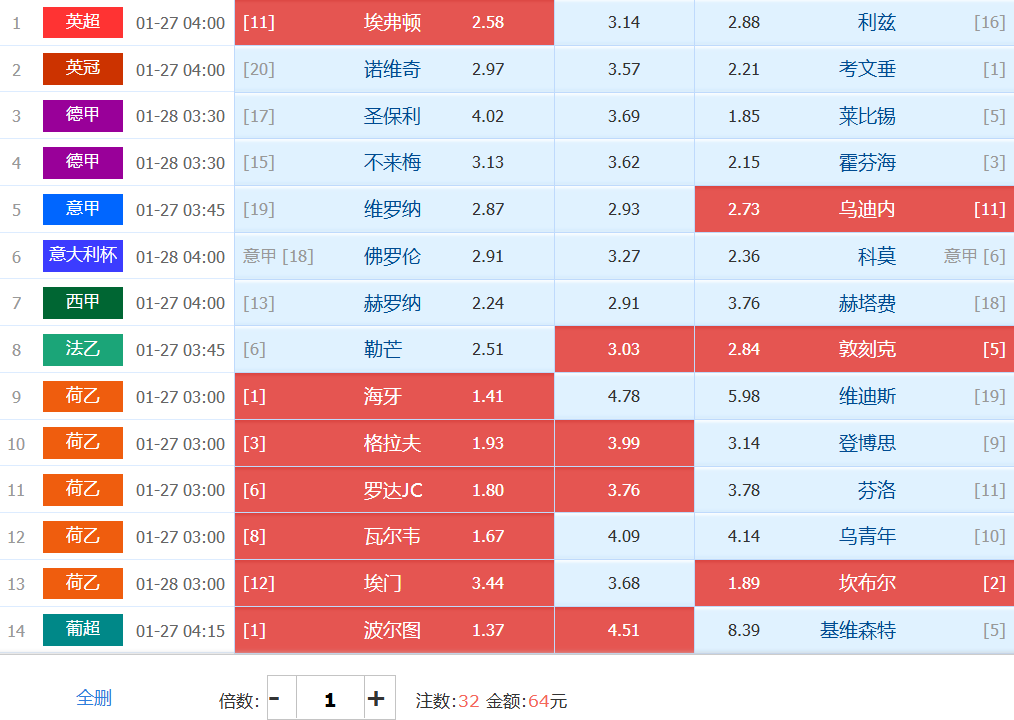Image resolution: width=1014 pixels, height=720 pixels.
Task: Deselect 乌迪内 away win odds 2.73
Action: pyautogui.click(x=853, y=209)
